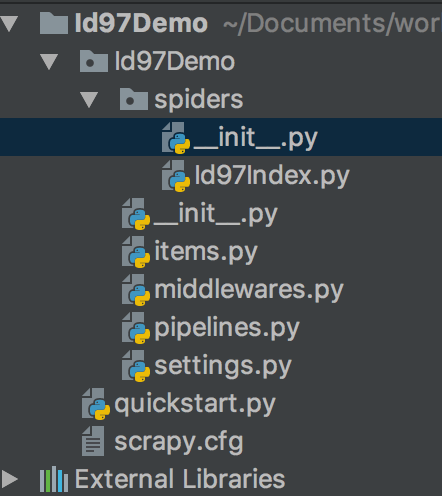The image size is (442, 496).
Task: Select __init__.py inside spiders folder
Action: (x=256, y=138)
